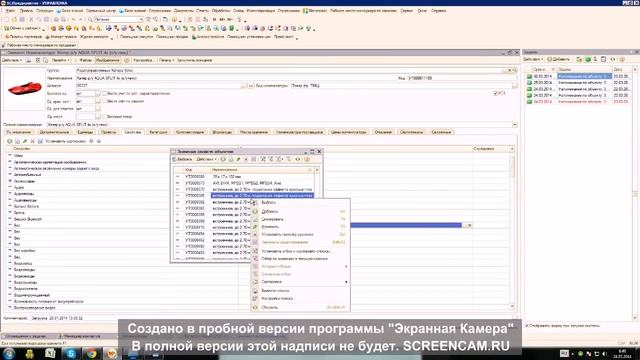The image size is (640, 360).
Task: Click the icon beside Обмен с сайтом
Action: pyautogui.click(x=6, y=28)
